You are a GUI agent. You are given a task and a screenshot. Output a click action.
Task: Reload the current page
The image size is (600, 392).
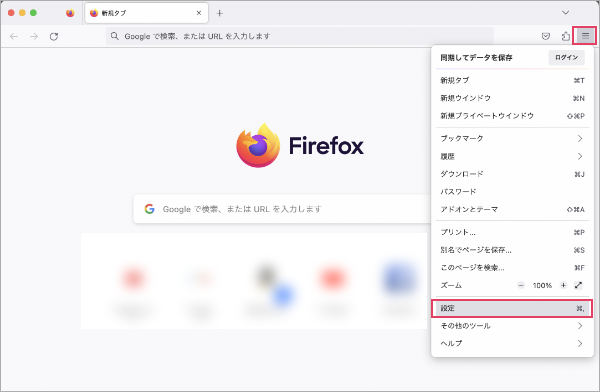click(54, 36)
